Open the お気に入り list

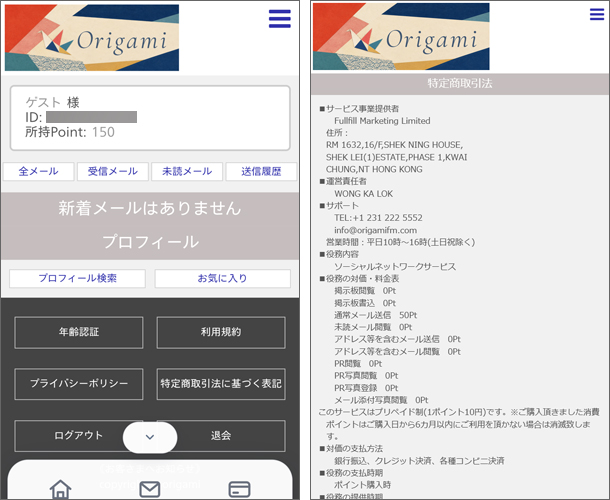[x=223, y=278]
